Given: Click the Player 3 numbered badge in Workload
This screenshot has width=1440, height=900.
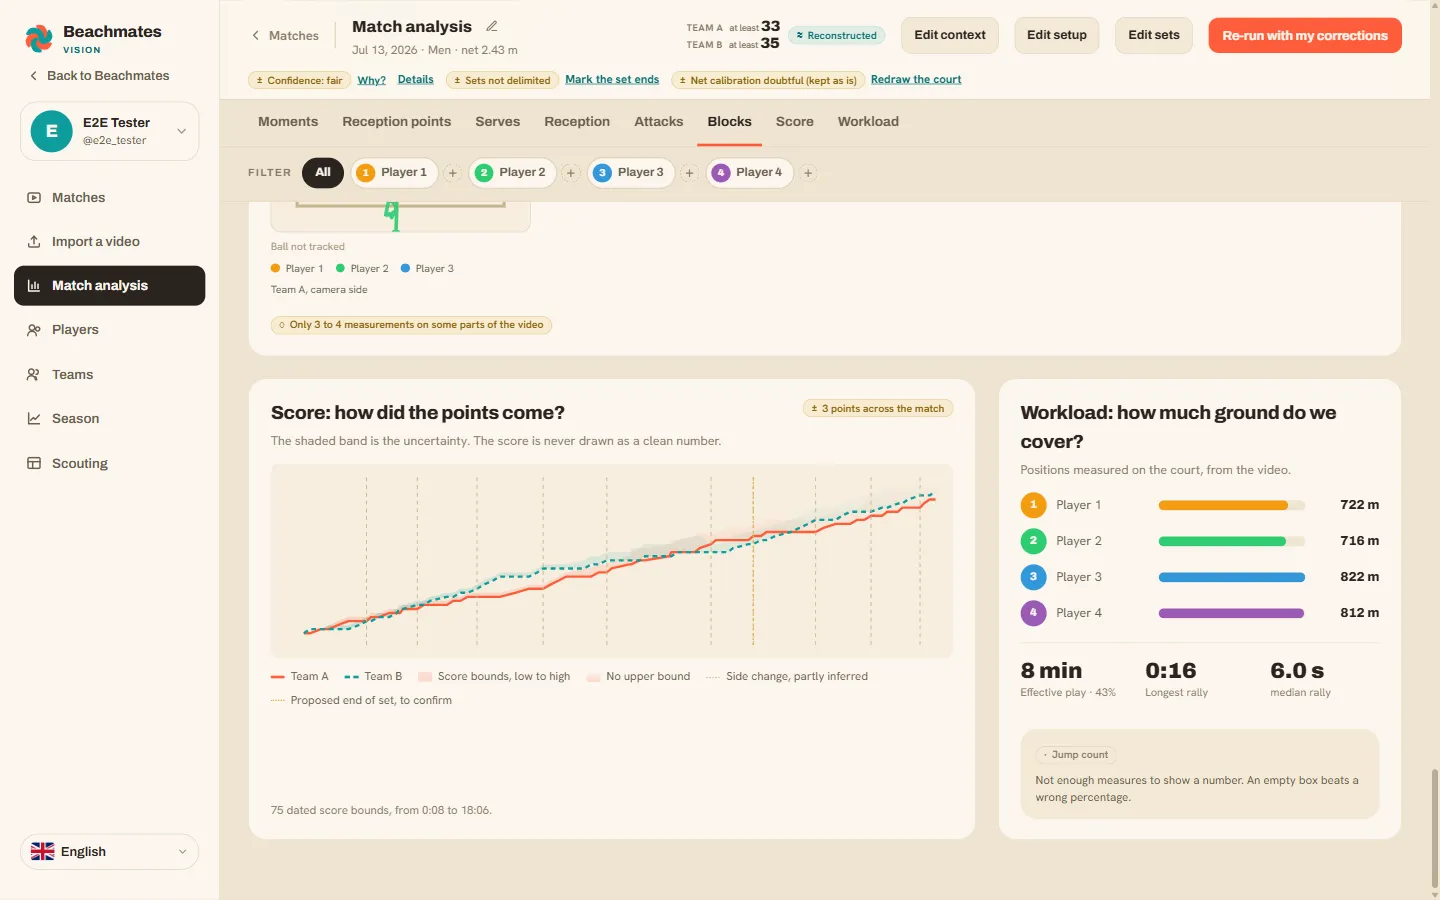Looking at the screenshot, I should [x=1033, y=577].
